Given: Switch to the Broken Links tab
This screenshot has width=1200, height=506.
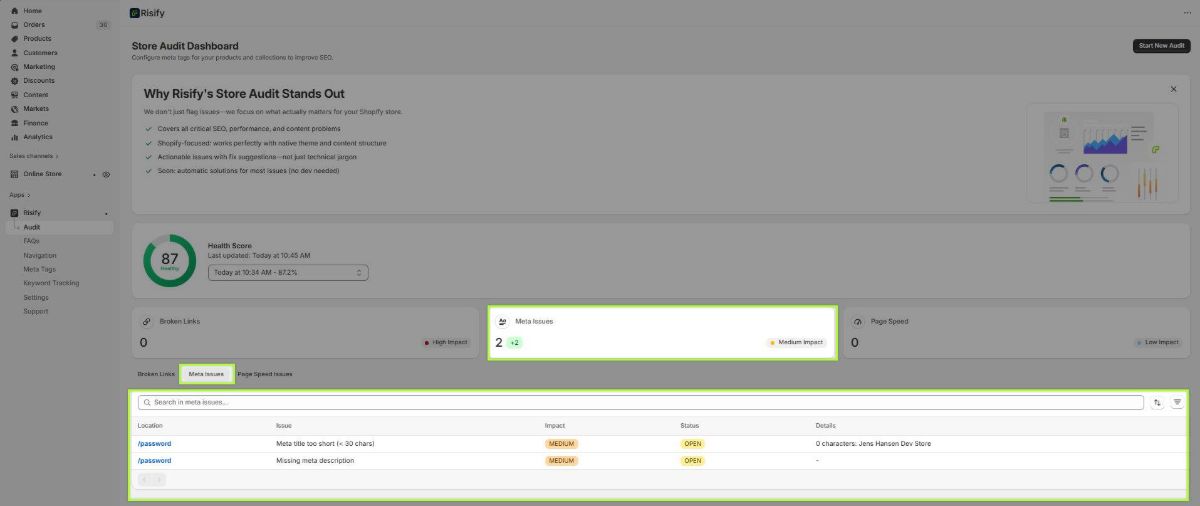Looking at the screenshot, I should [x=156, y=374].
